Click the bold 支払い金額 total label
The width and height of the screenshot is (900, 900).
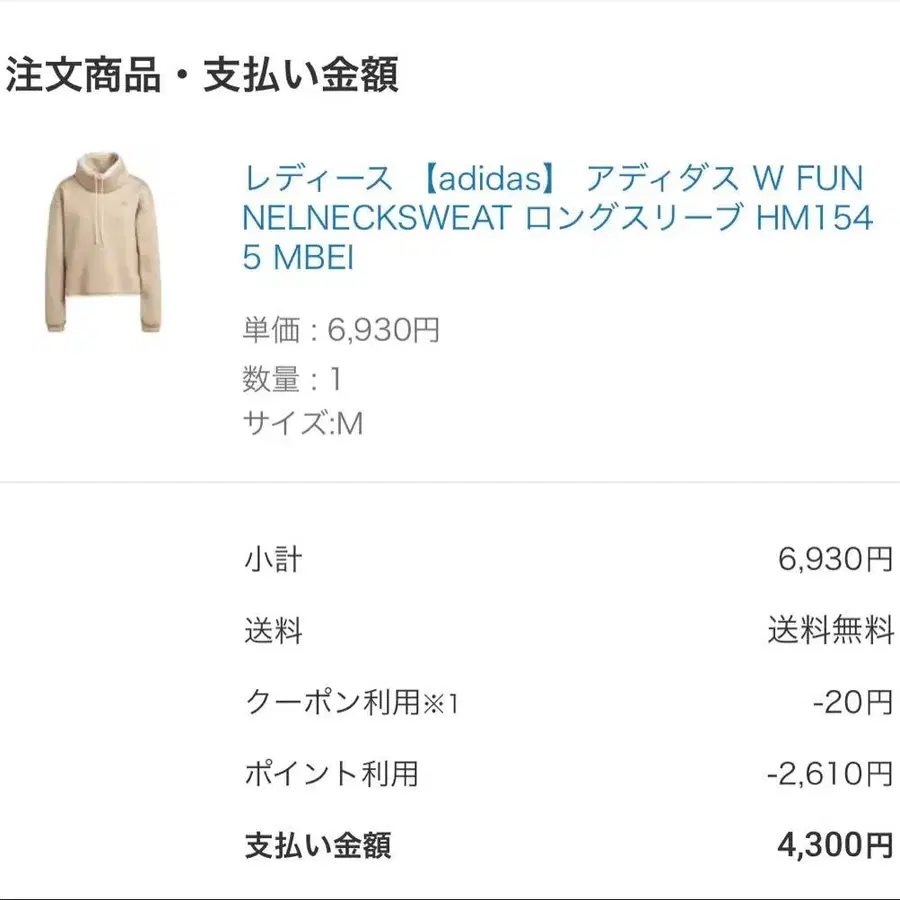point(317,845)
